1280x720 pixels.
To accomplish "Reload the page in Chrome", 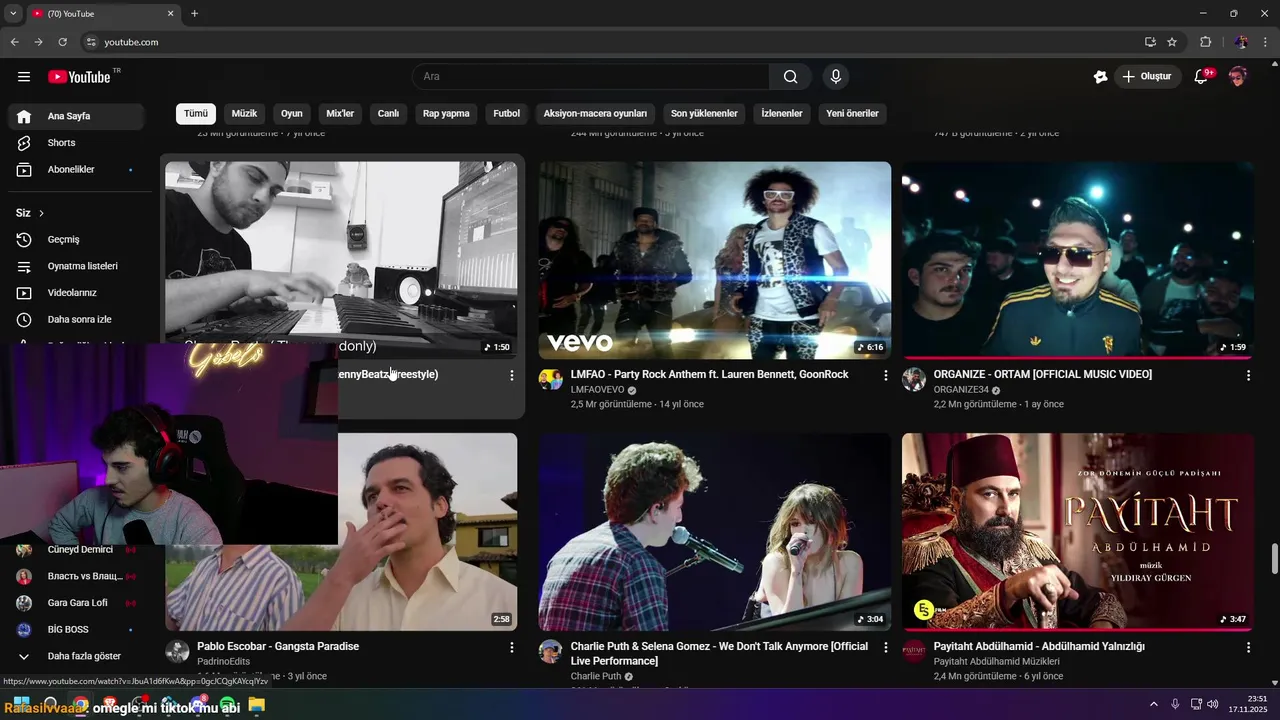I will 62,42.
